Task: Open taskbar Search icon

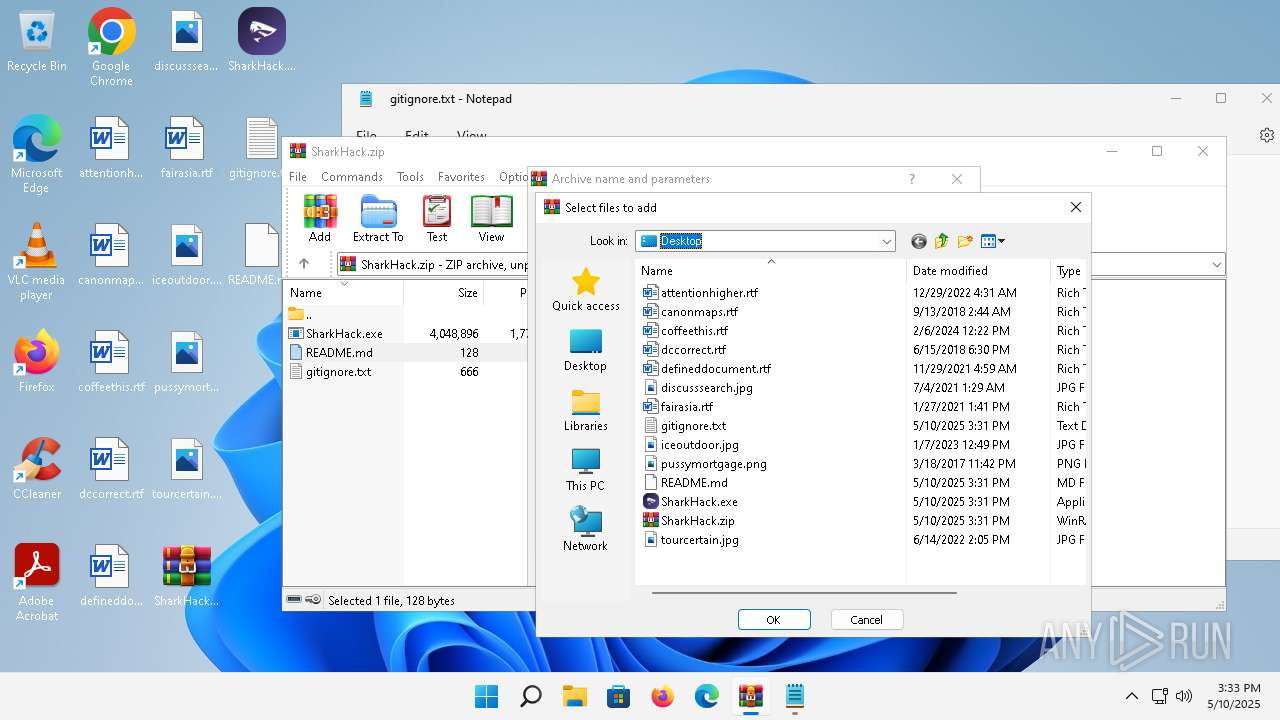Action: point(531,696)
